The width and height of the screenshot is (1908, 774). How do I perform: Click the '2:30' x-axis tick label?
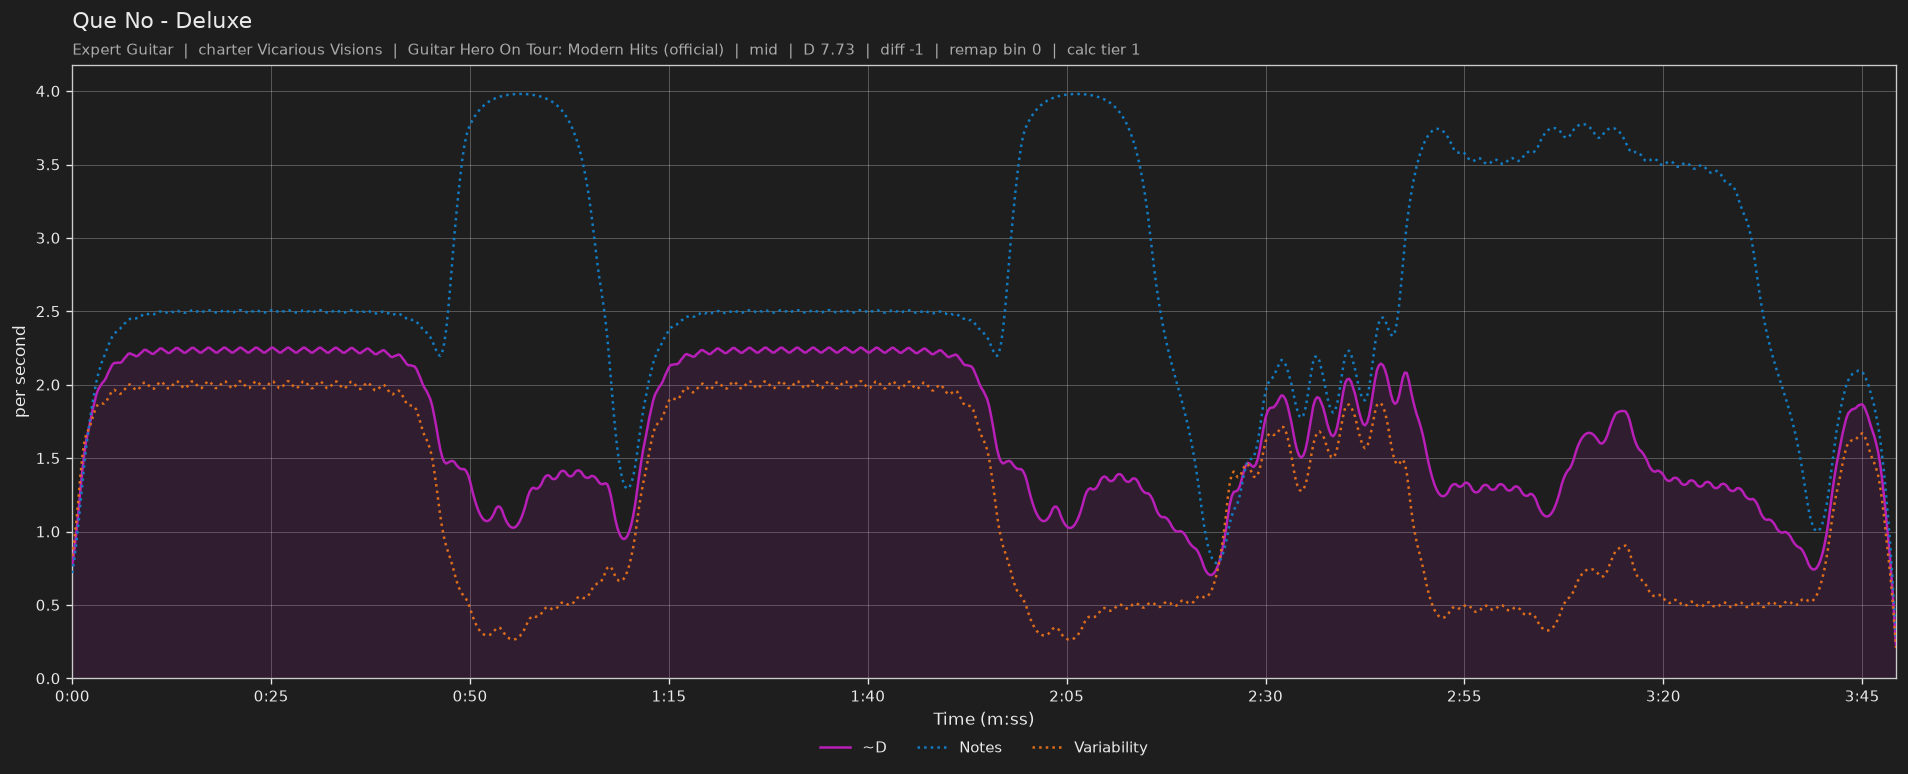point(1265,696)
